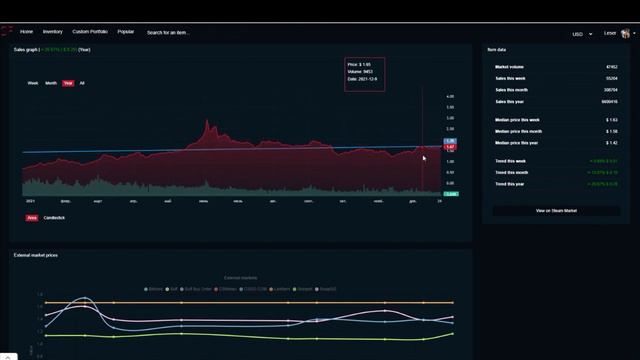The height and width of the screenshot is (360, 640).
Task: Go to the Home page
Action: (26, 32)
